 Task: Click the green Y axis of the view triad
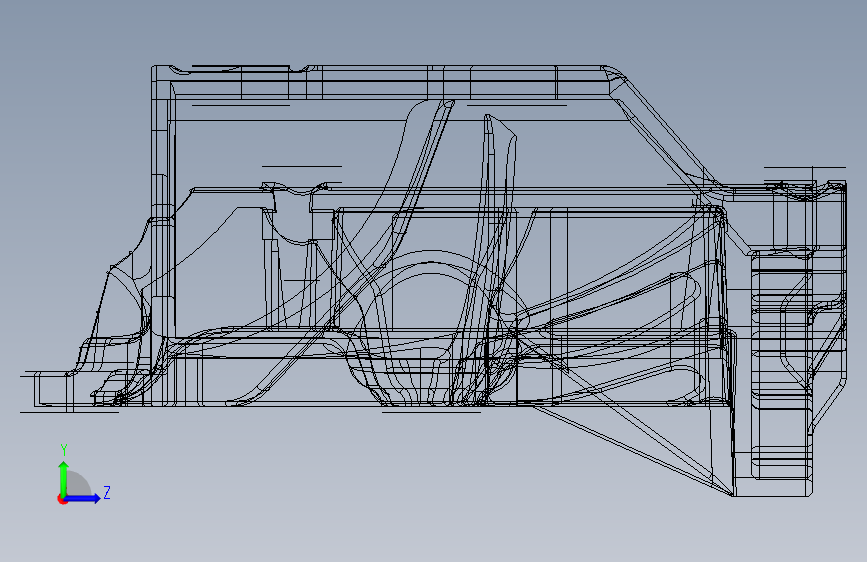[x=64, y=478]
